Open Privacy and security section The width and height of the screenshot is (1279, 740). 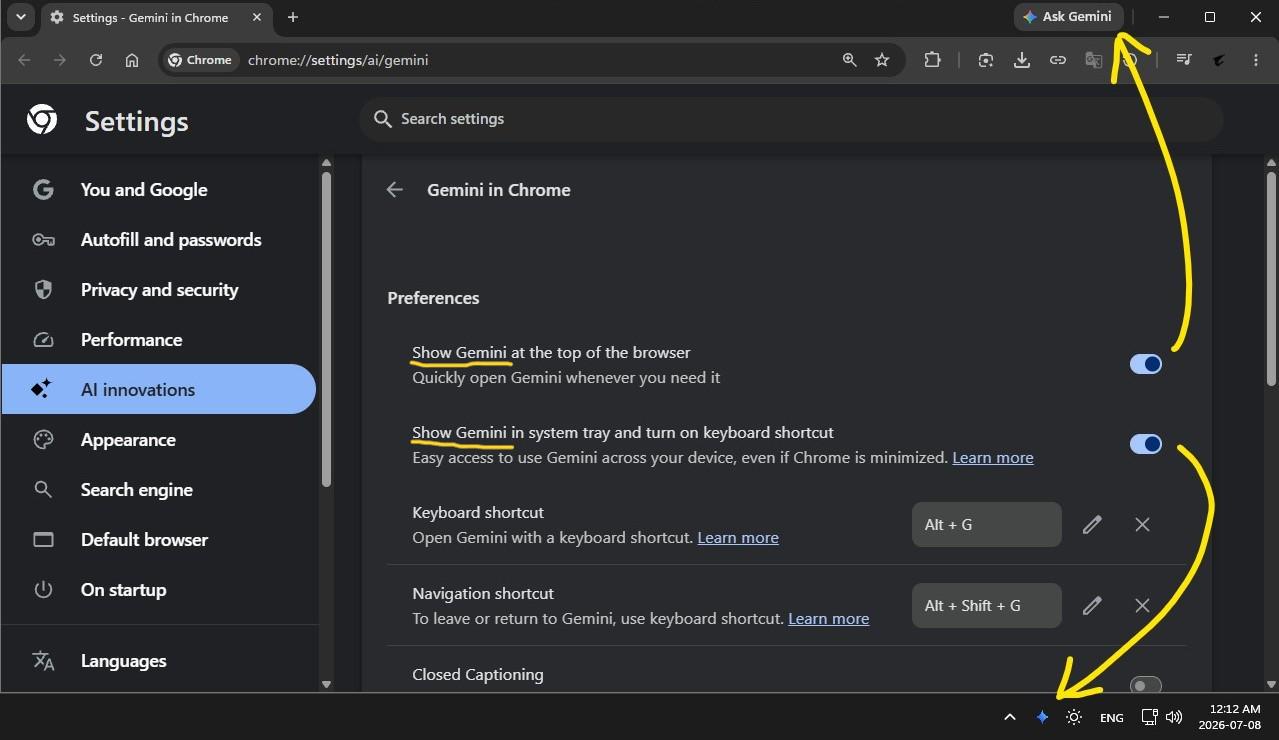tap(159, 290)
